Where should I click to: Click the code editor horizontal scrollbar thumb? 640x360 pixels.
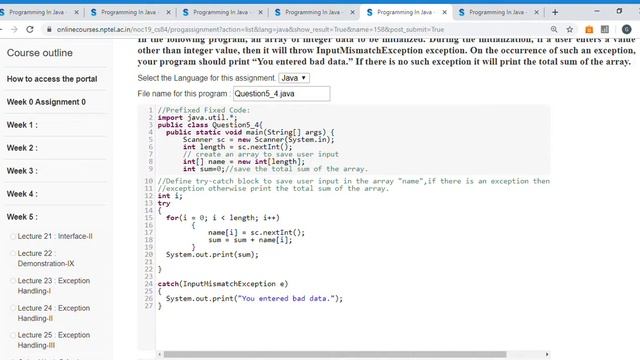coord(335,354)
